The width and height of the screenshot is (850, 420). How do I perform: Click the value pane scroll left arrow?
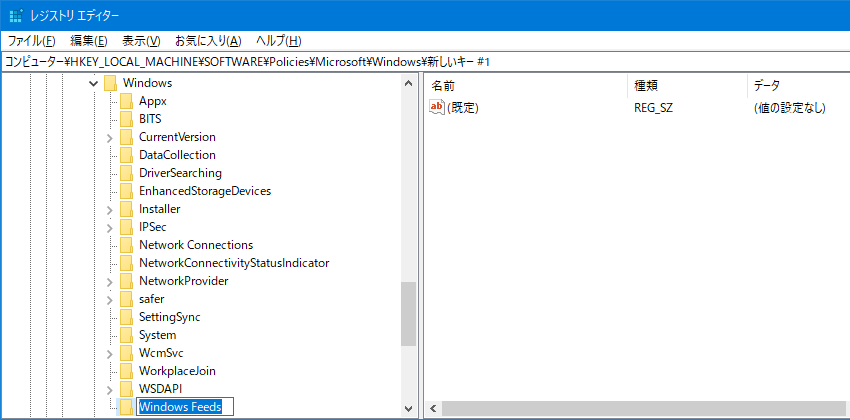click(x=433, y=408)
